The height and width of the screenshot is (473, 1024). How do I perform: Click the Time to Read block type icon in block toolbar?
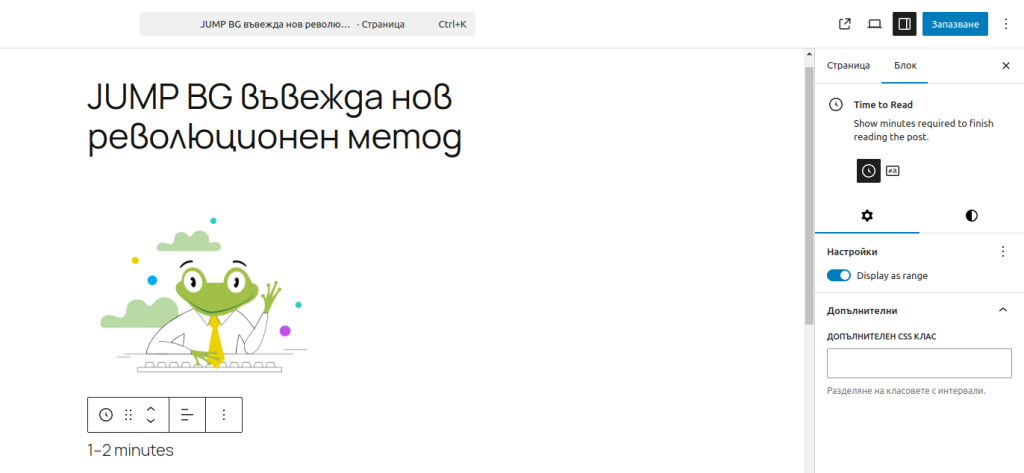pyautogui.click(x=106, y=414)
